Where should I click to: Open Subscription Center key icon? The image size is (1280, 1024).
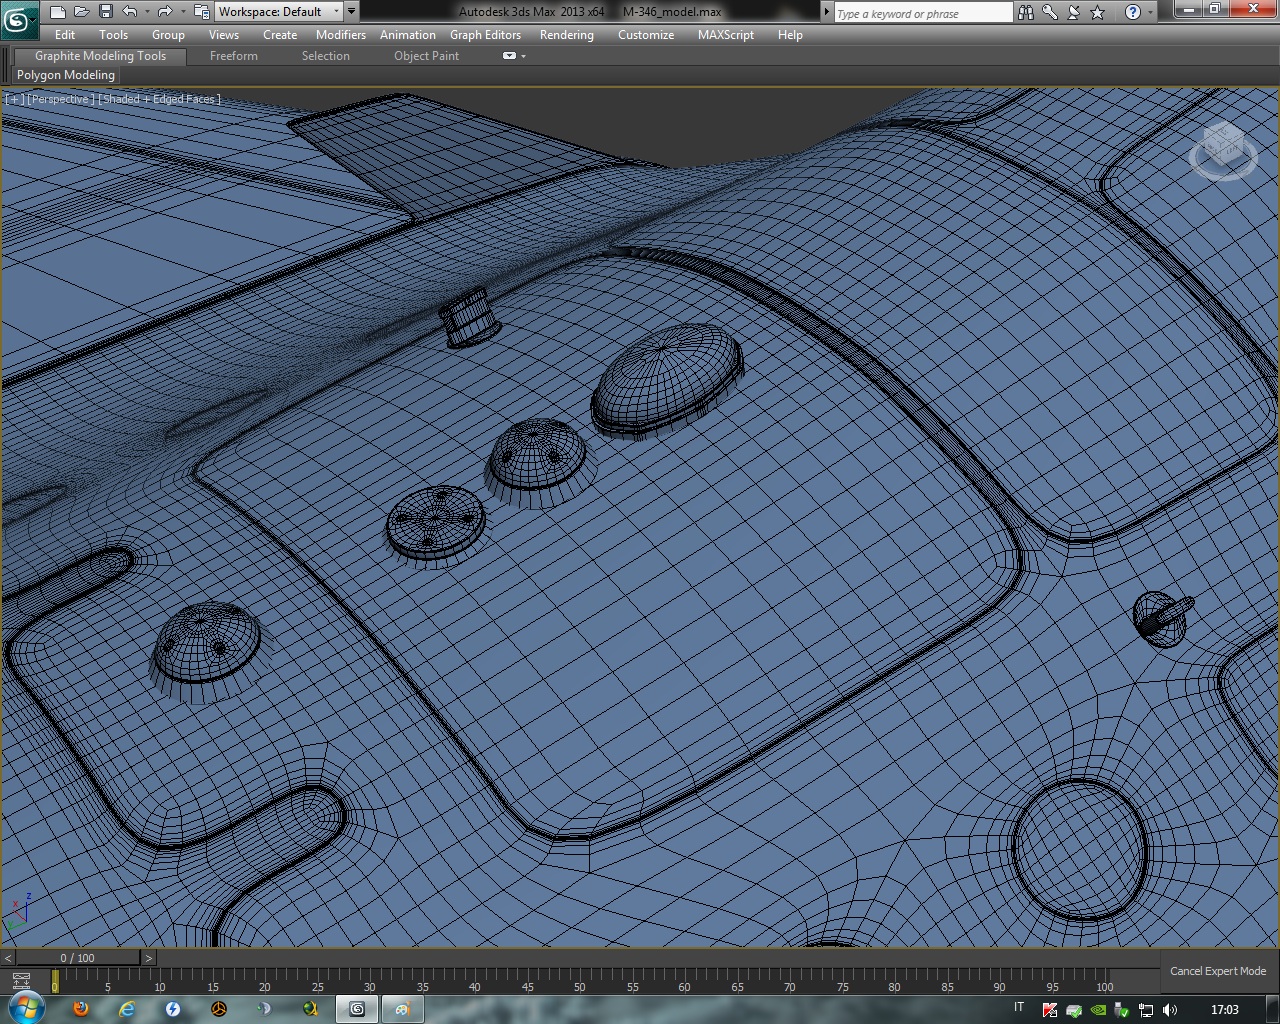click(x=1050, y=12)
